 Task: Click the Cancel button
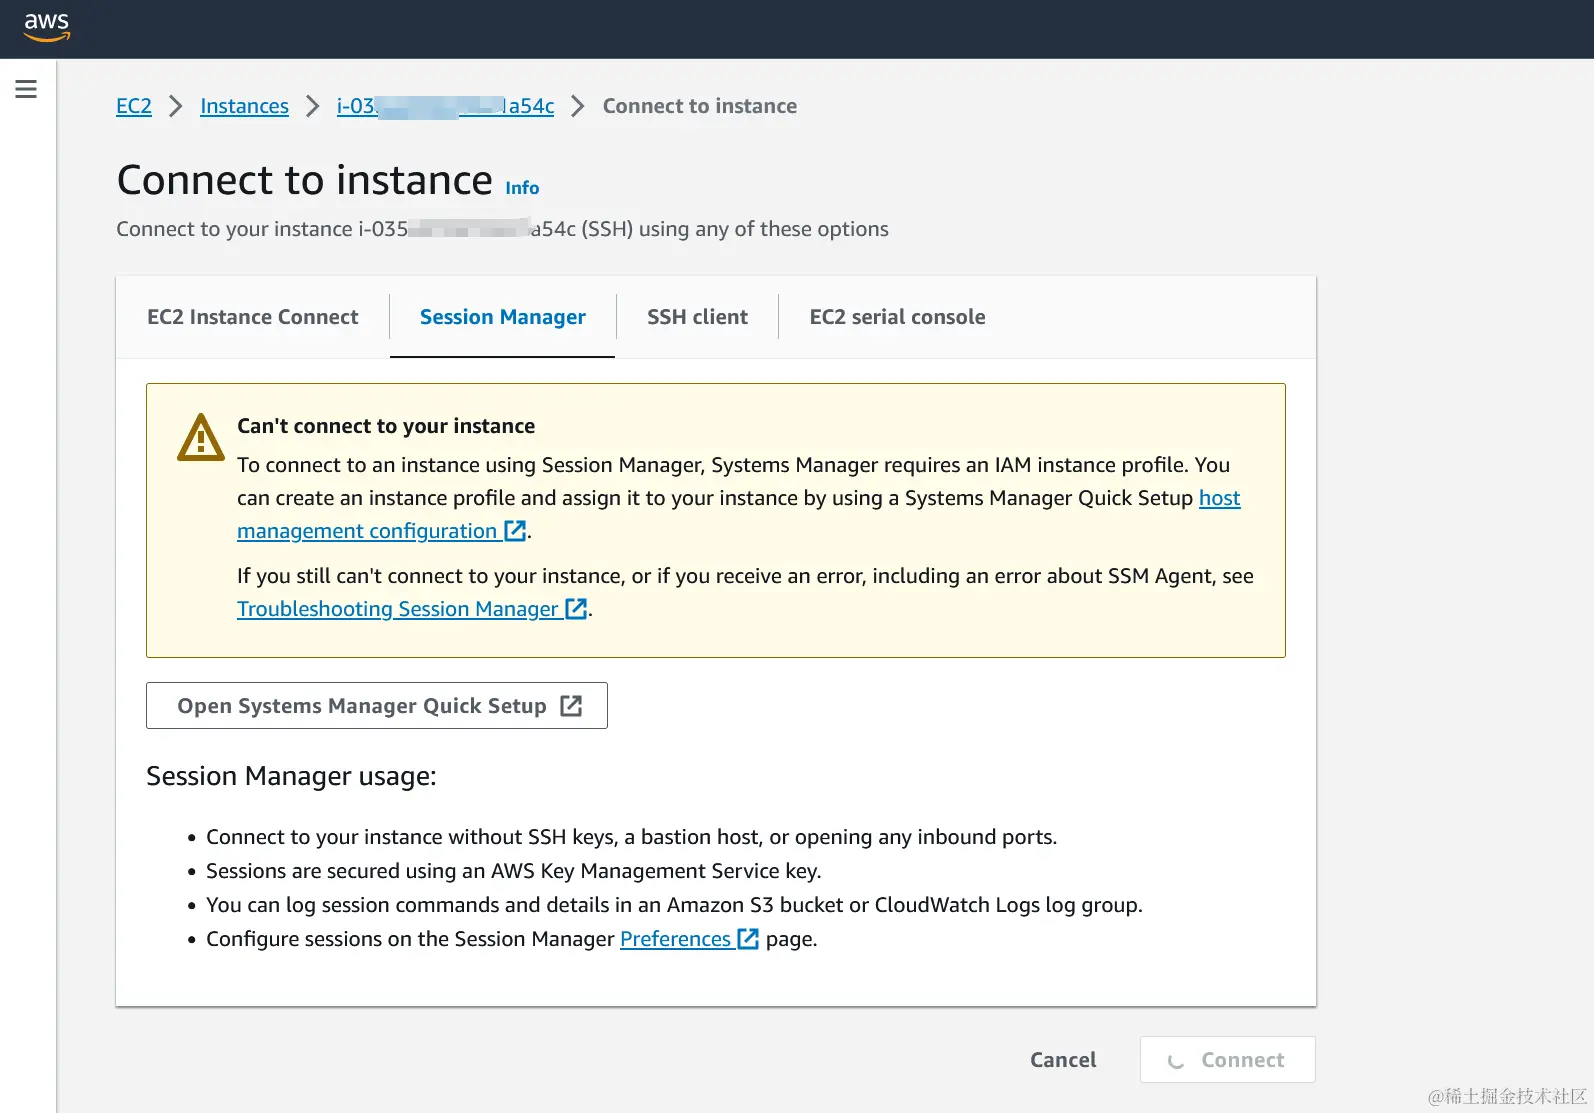pyautogui.click(x=1063, y=1060)
